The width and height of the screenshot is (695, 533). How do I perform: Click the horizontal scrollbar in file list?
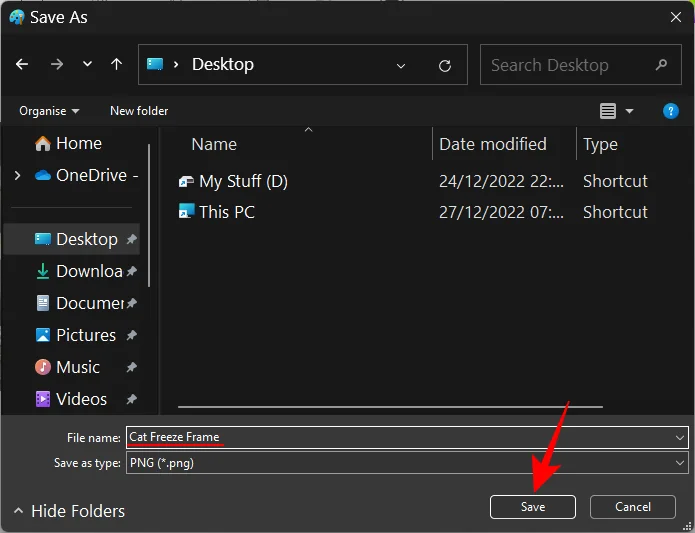(390, 407)
